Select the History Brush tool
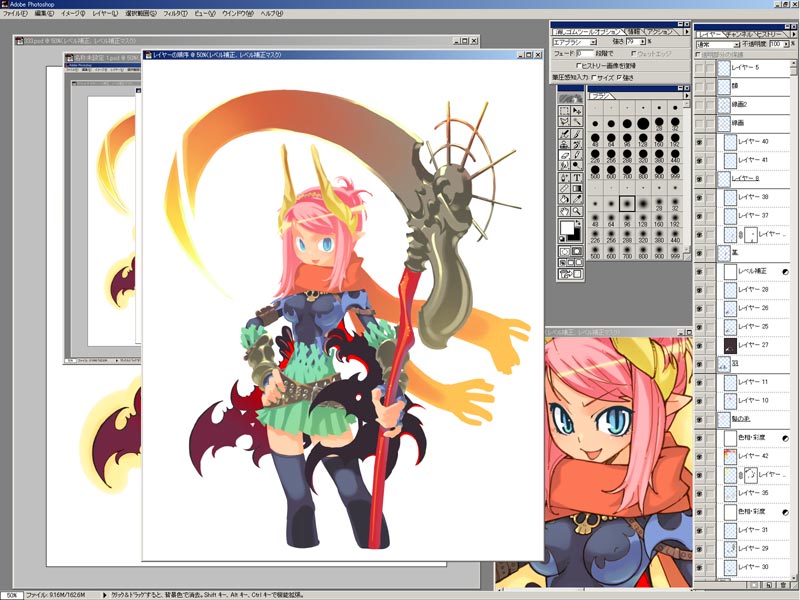 [577, 144]
